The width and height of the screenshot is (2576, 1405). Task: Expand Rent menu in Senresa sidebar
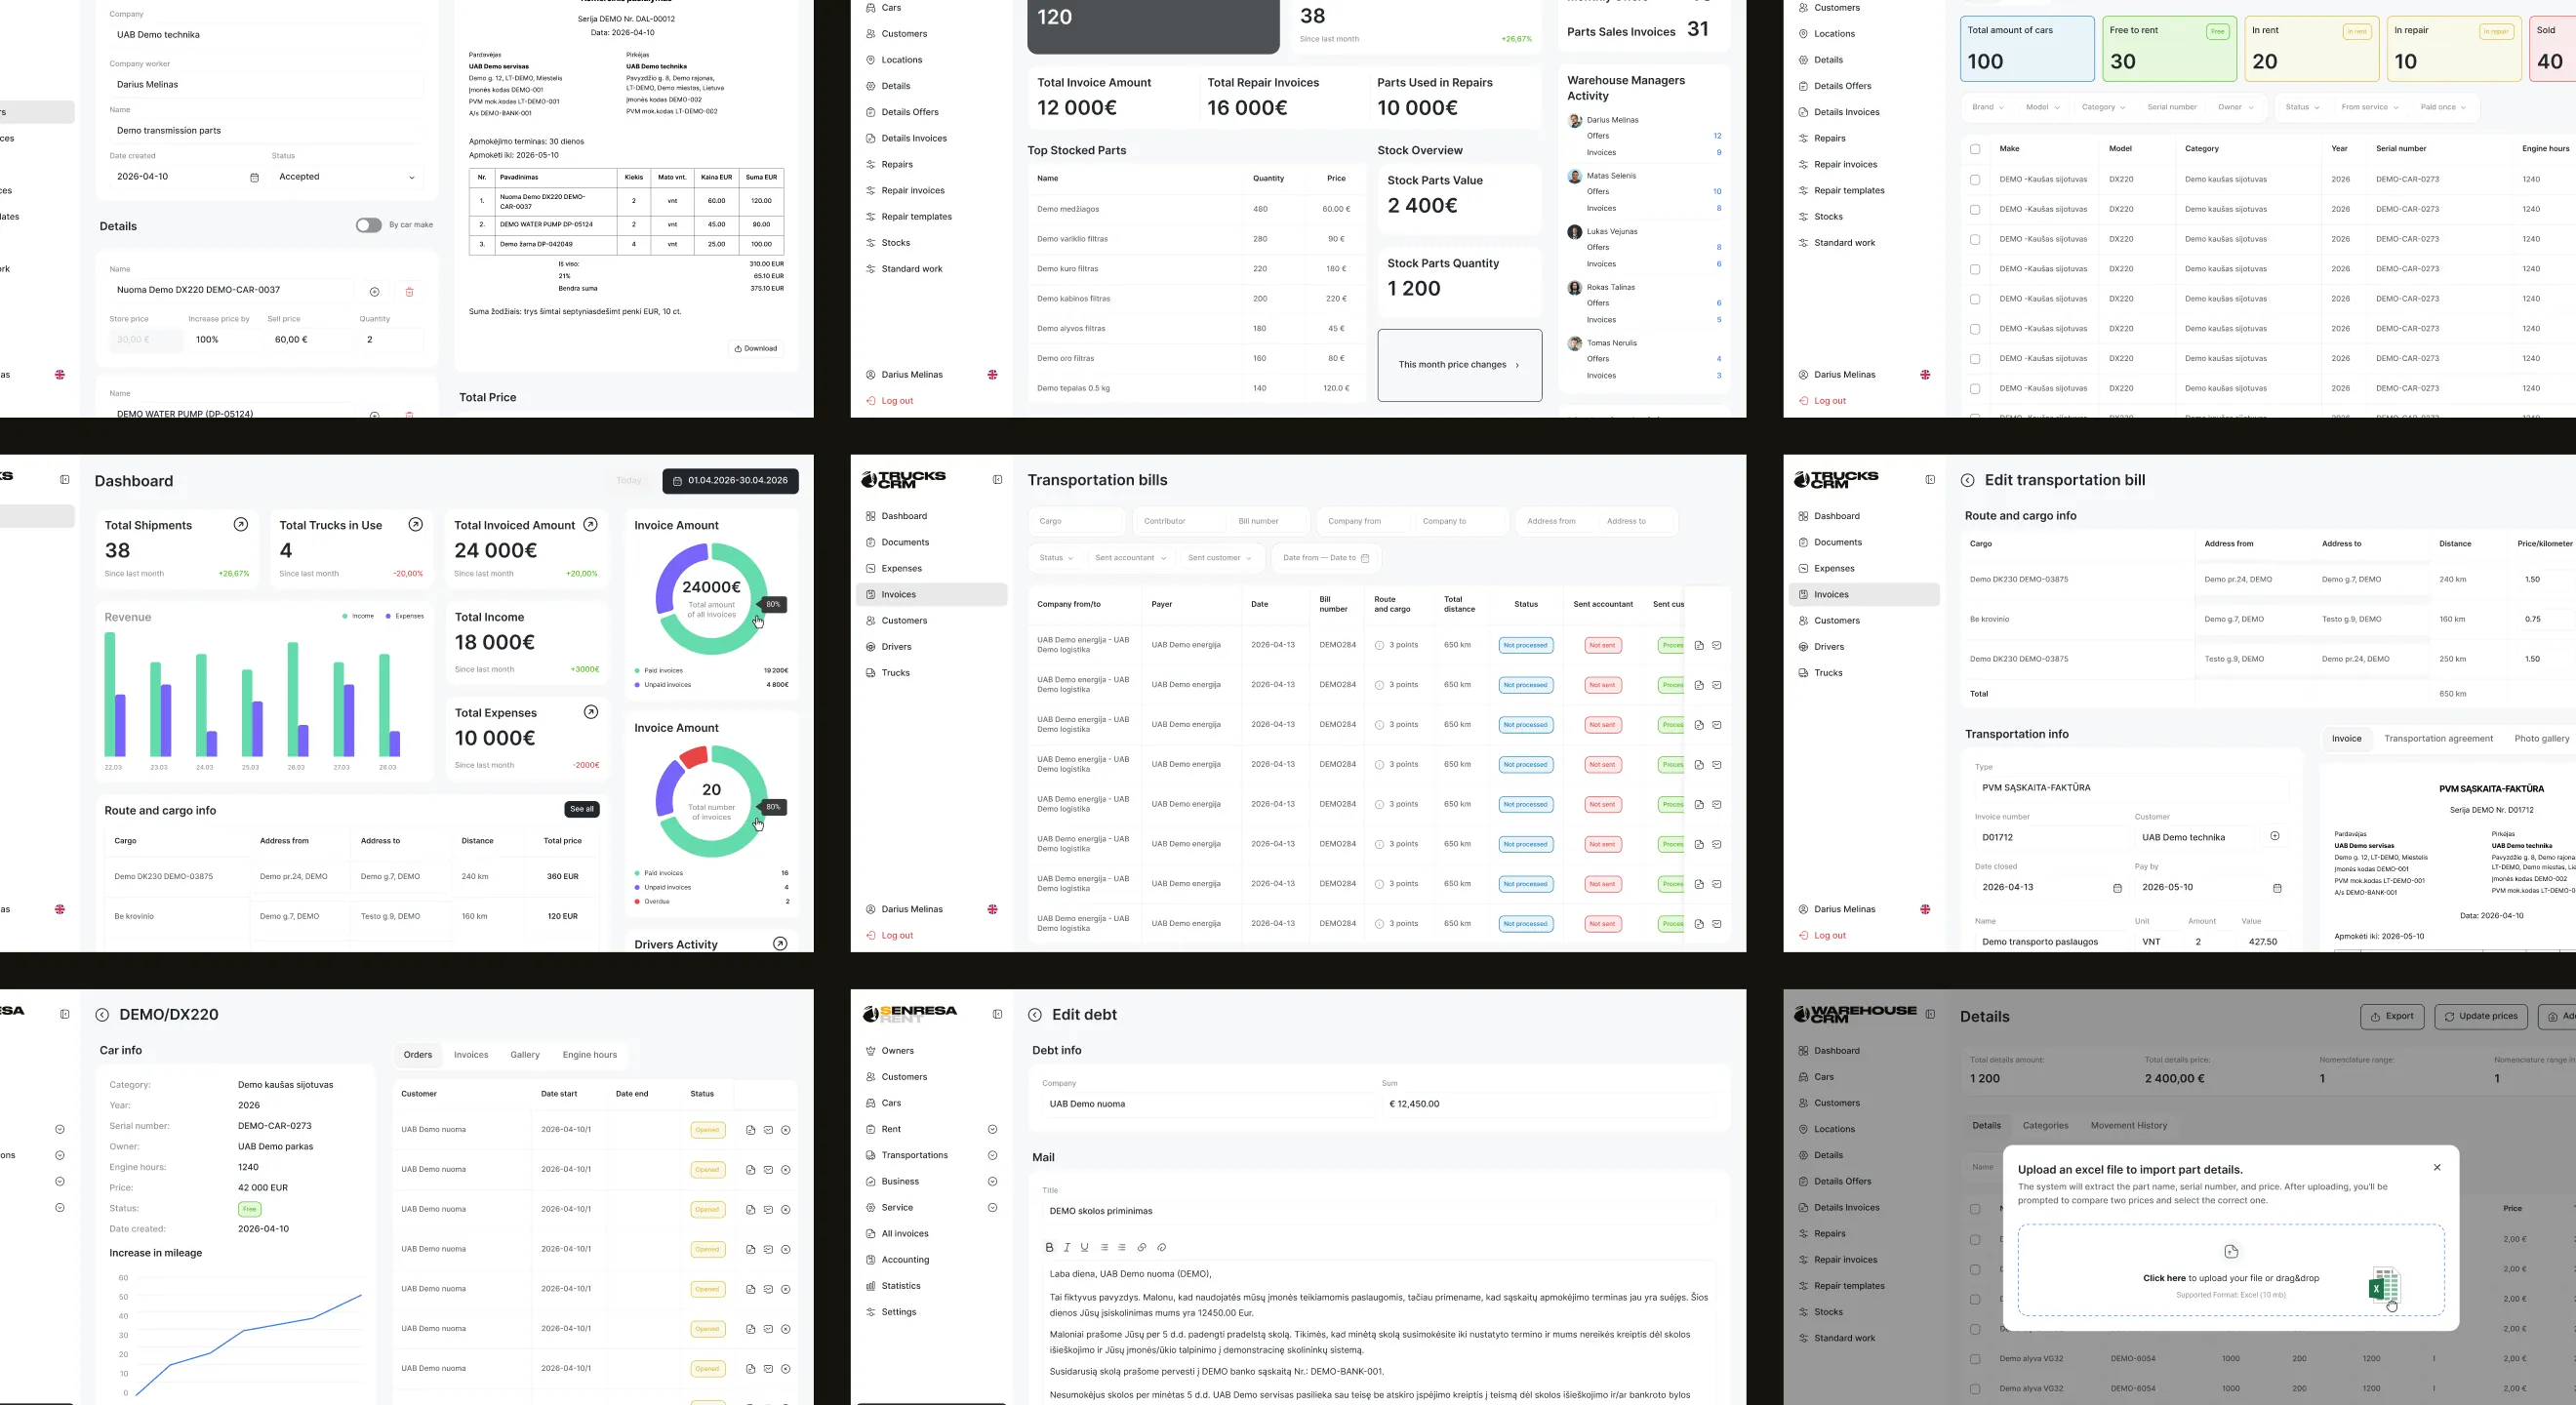[992, 1129]
